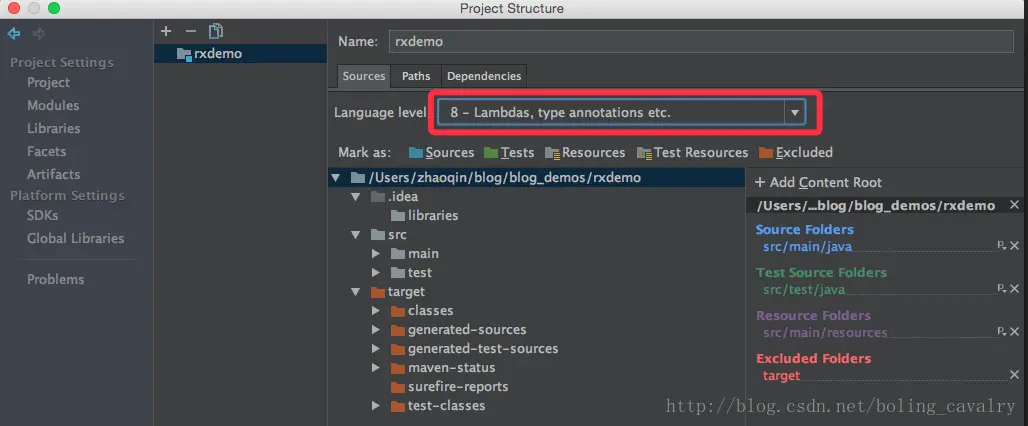1028x426 pixels.
Task: Mark as Sources folder
Action: [x=441, y=153]
